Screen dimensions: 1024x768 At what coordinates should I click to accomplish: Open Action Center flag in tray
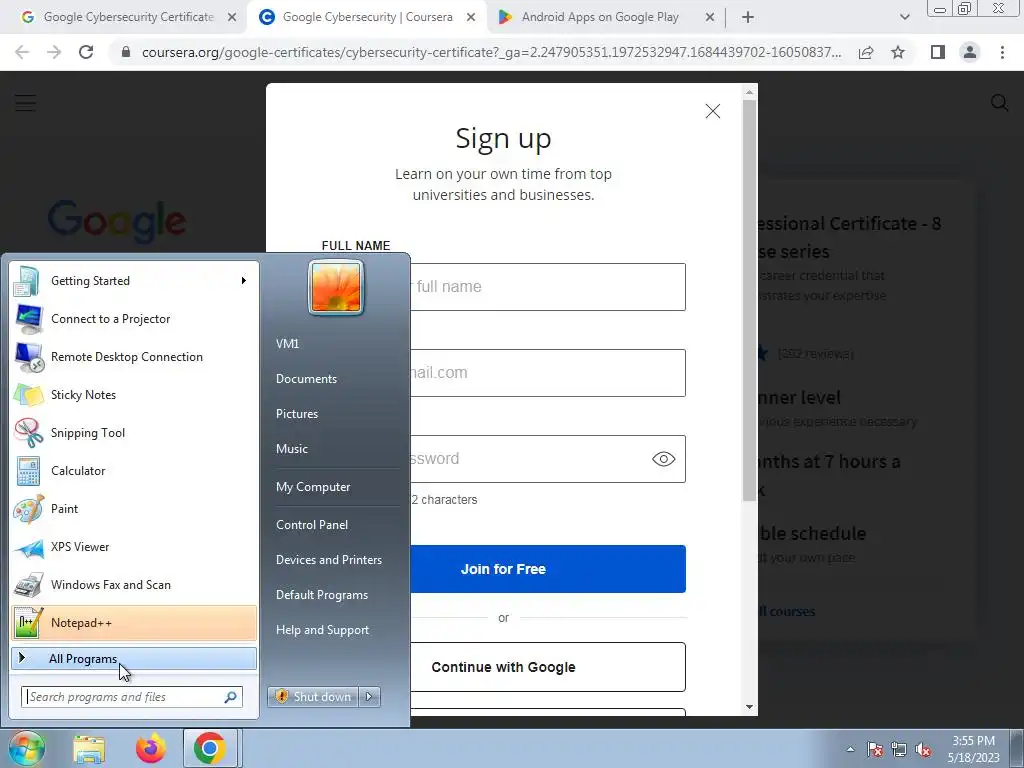[x=875, y=750]
